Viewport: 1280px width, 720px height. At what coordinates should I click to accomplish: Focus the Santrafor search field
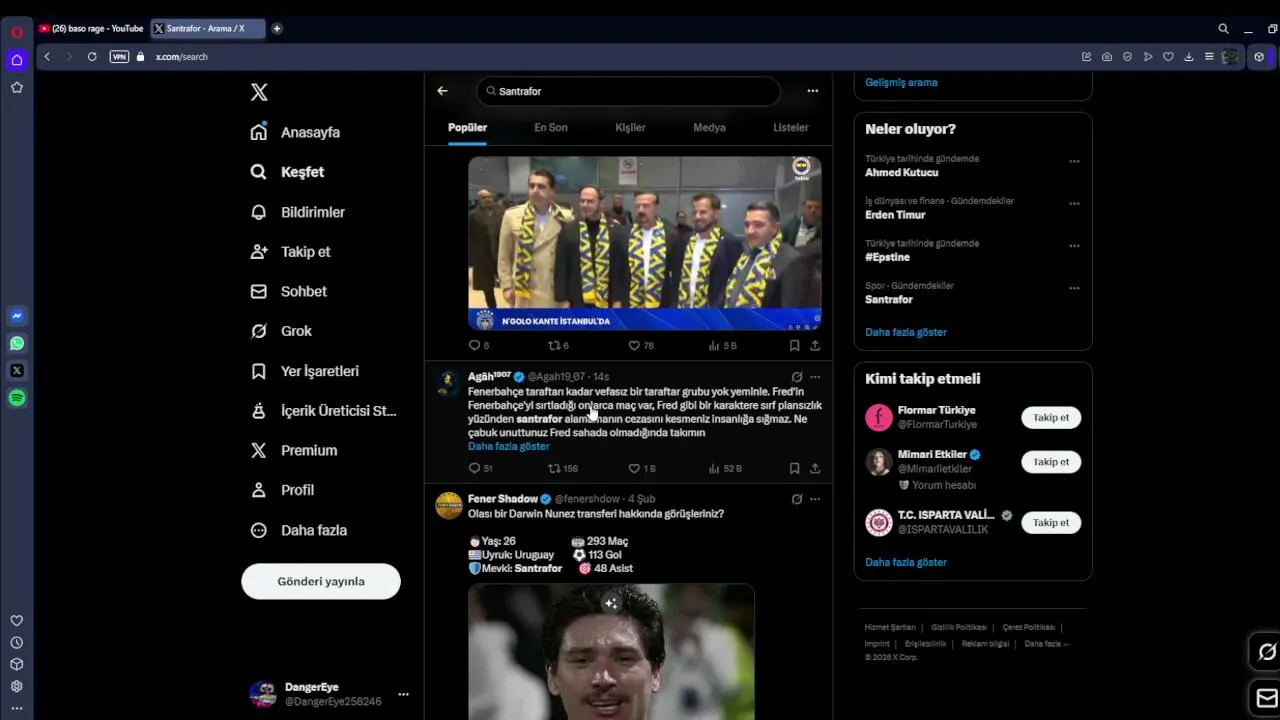629,91
